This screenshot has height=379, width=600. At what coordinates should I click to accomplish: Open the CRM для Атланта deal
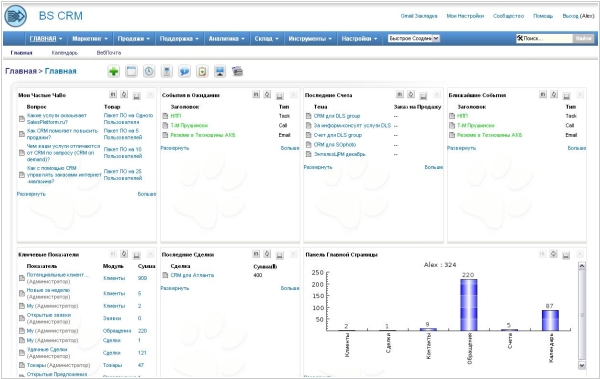click(192, 275)
